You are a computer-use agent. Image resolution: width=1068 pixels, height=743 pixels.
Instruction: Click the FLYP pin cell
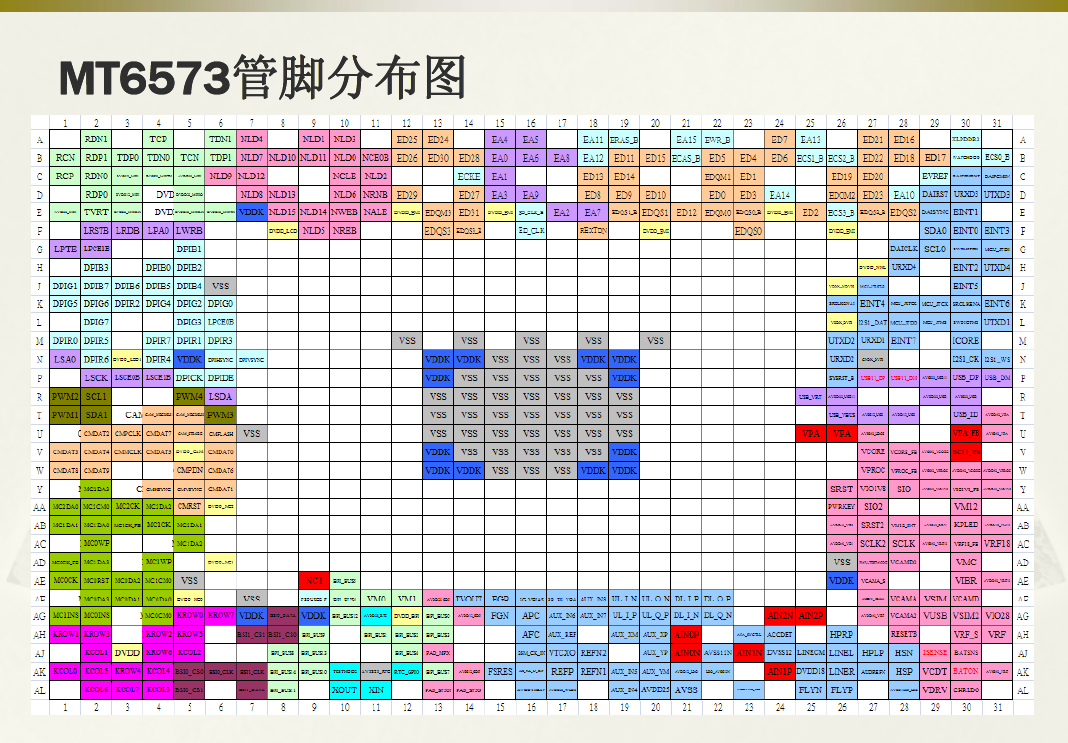click(842, 689)
